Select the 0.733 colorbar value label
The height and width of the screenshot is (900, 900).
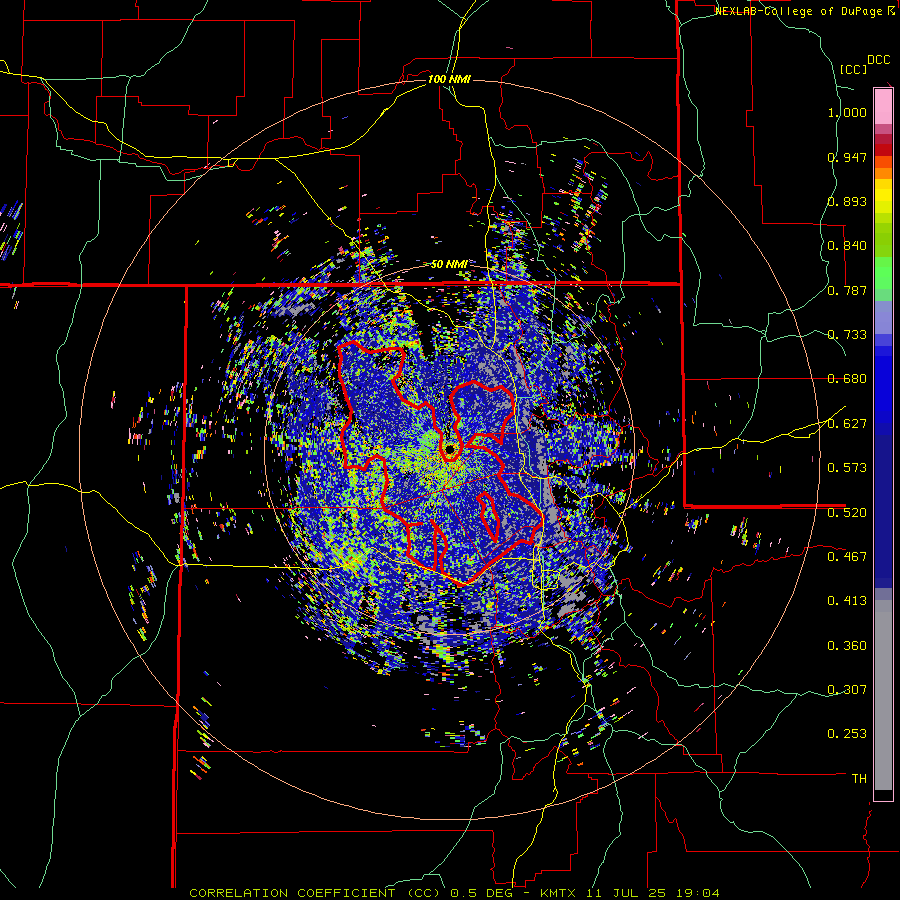click(x=847, y=335)
